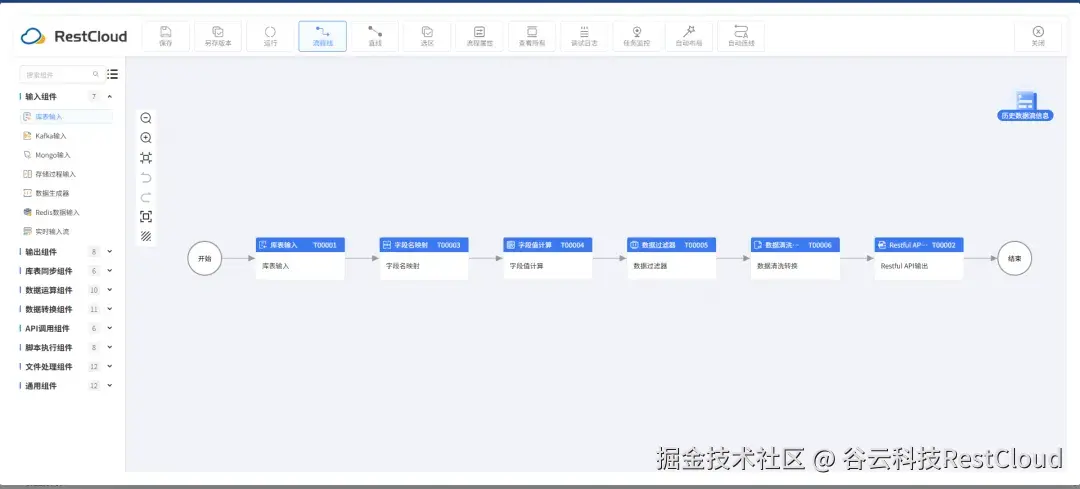The image size is (1080, 489).
Task: Click the count badge 10 beside 数据运算组件
Action: (94, 290)
